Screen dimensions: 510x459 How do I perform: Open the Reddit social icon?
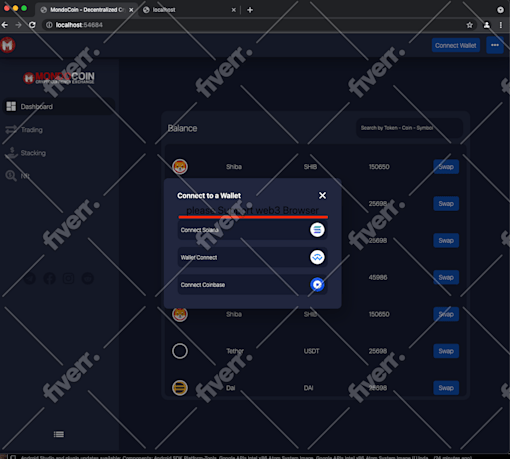tap(88, 278)
